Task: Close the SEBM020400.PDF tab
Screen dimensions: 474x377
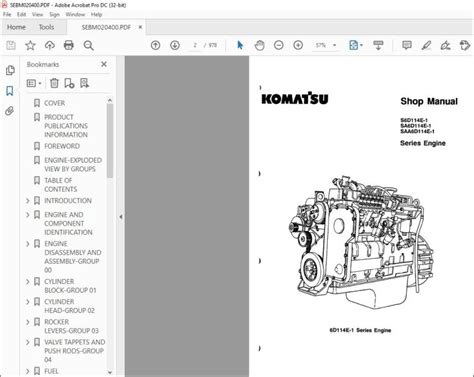Action: (x=140, y=27)
